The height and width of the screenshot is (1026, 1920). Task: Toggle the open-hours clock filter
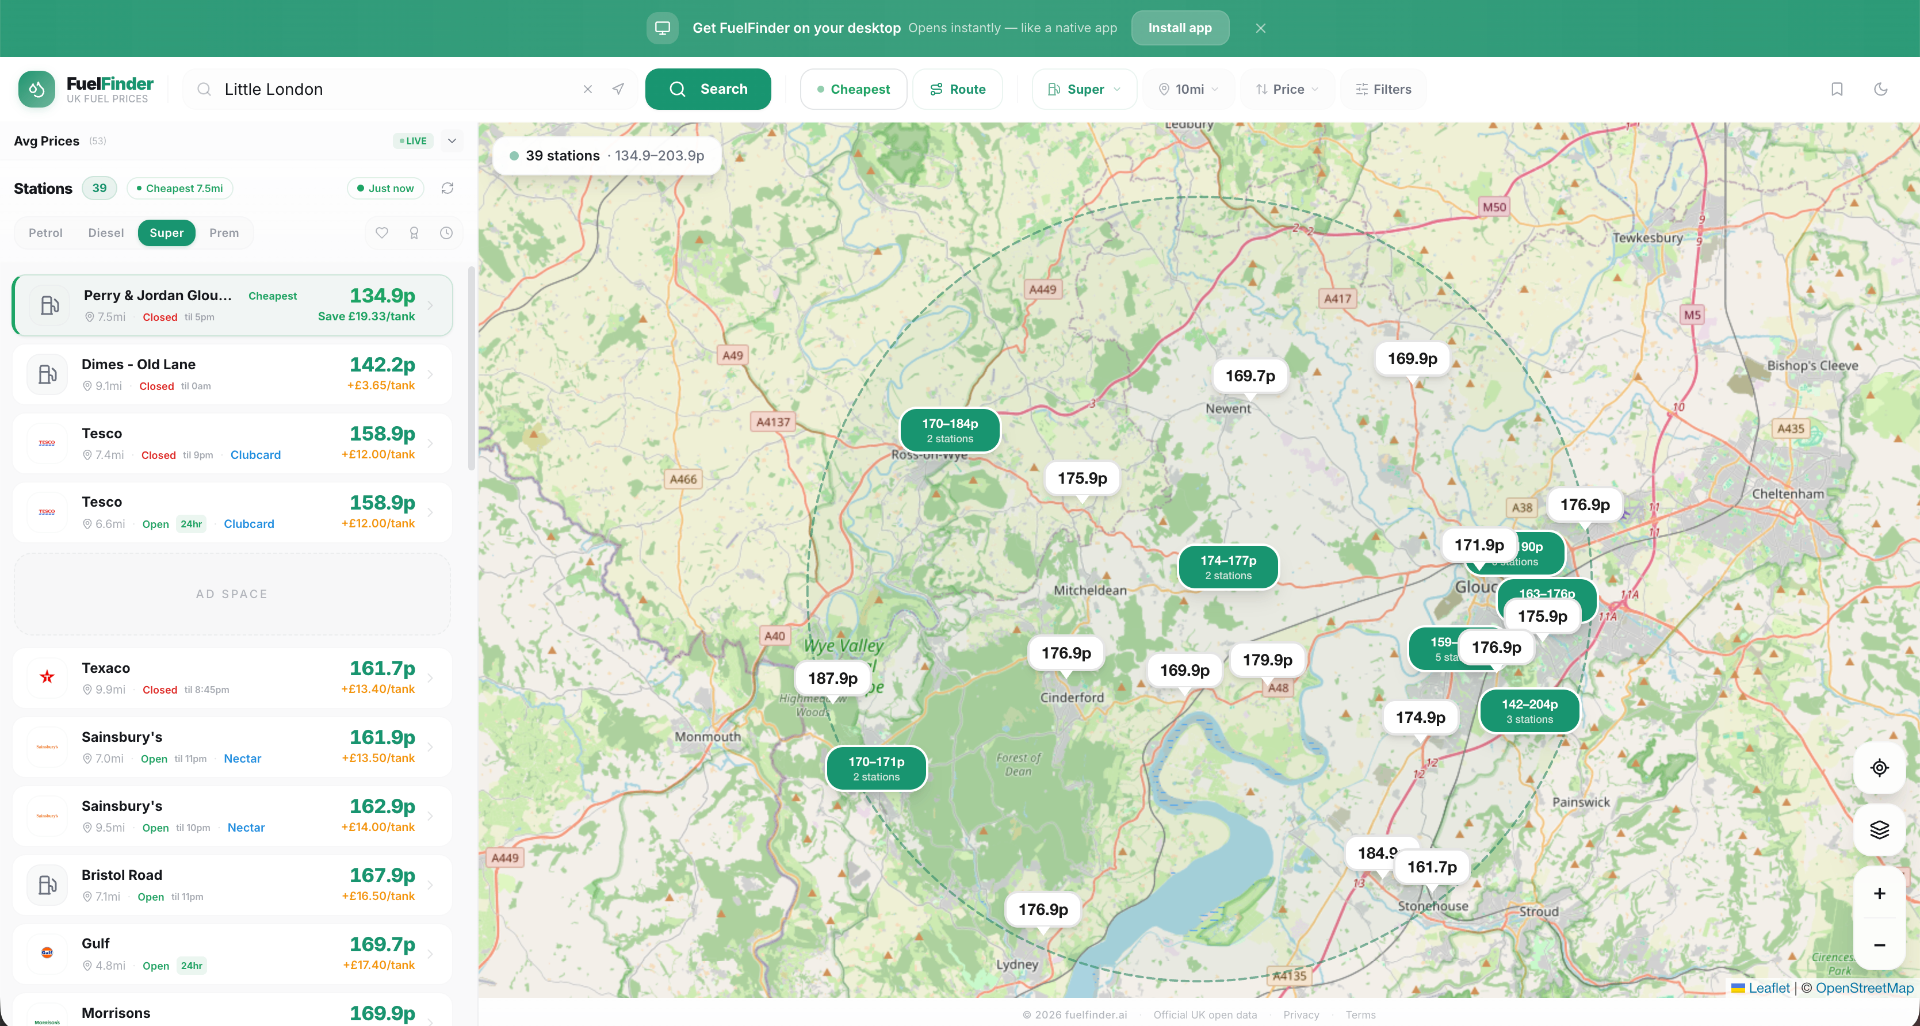446,233
